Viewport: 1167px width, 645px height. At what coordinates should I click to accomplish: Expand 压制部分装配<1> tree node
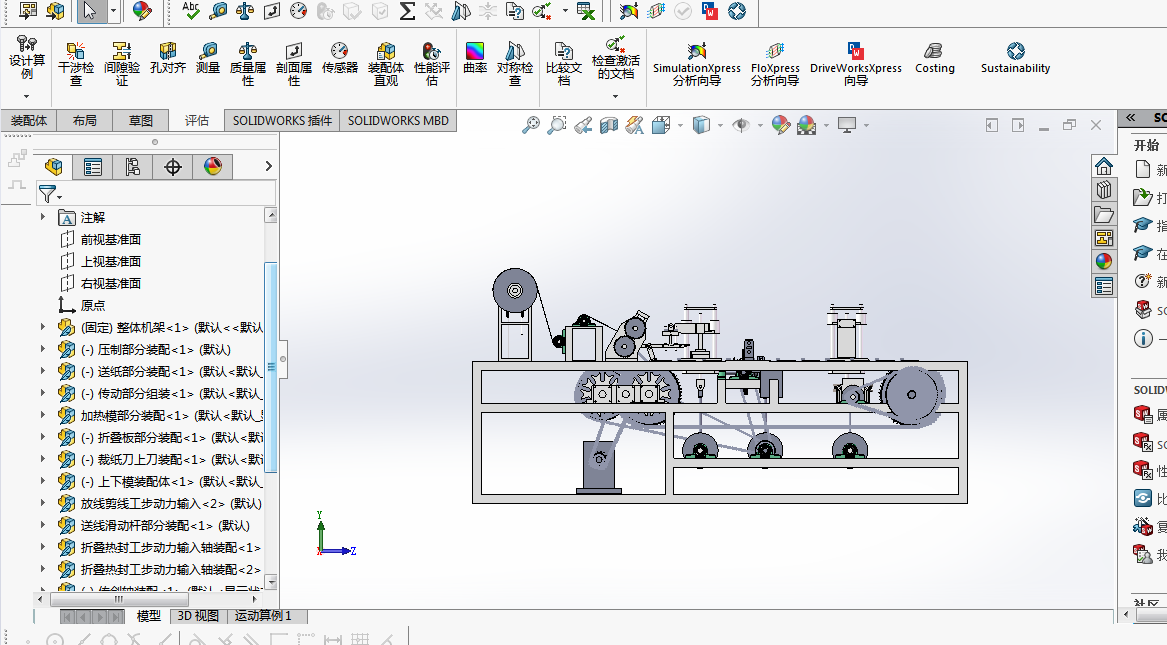(43, 349)
